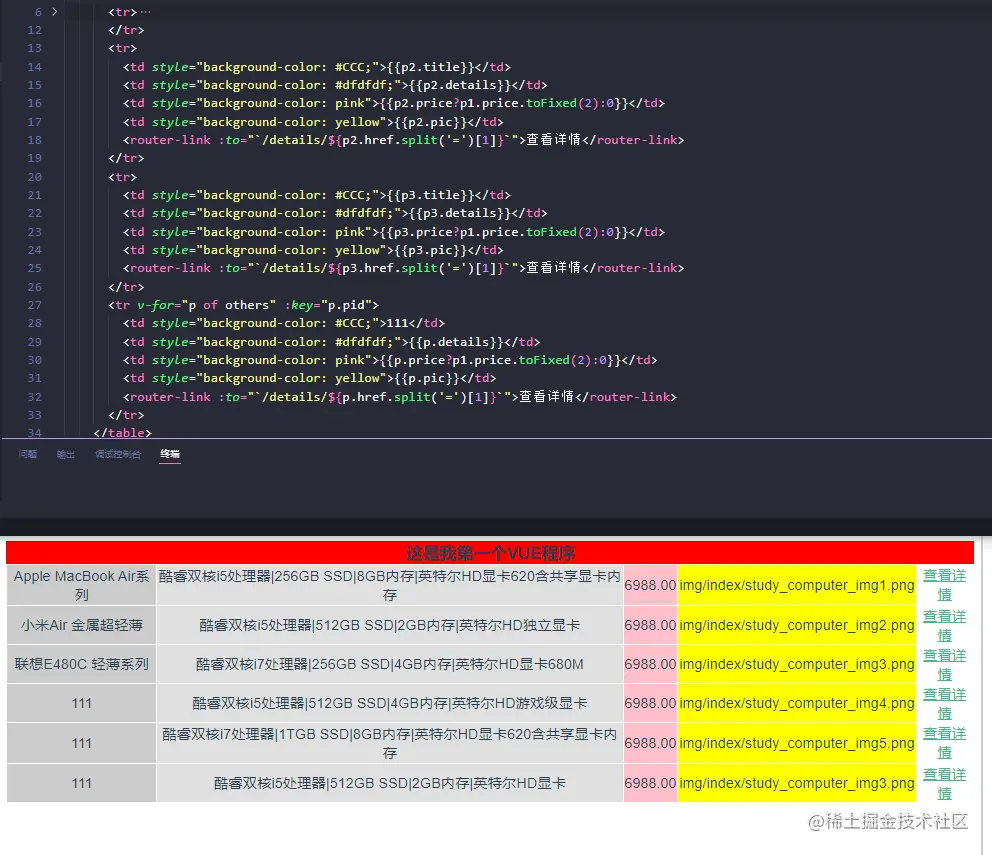The height and width of the screenshot is (855, 992).
Task: Click the study_computer_img1.png path cell
Action: [x=797, y=585]
